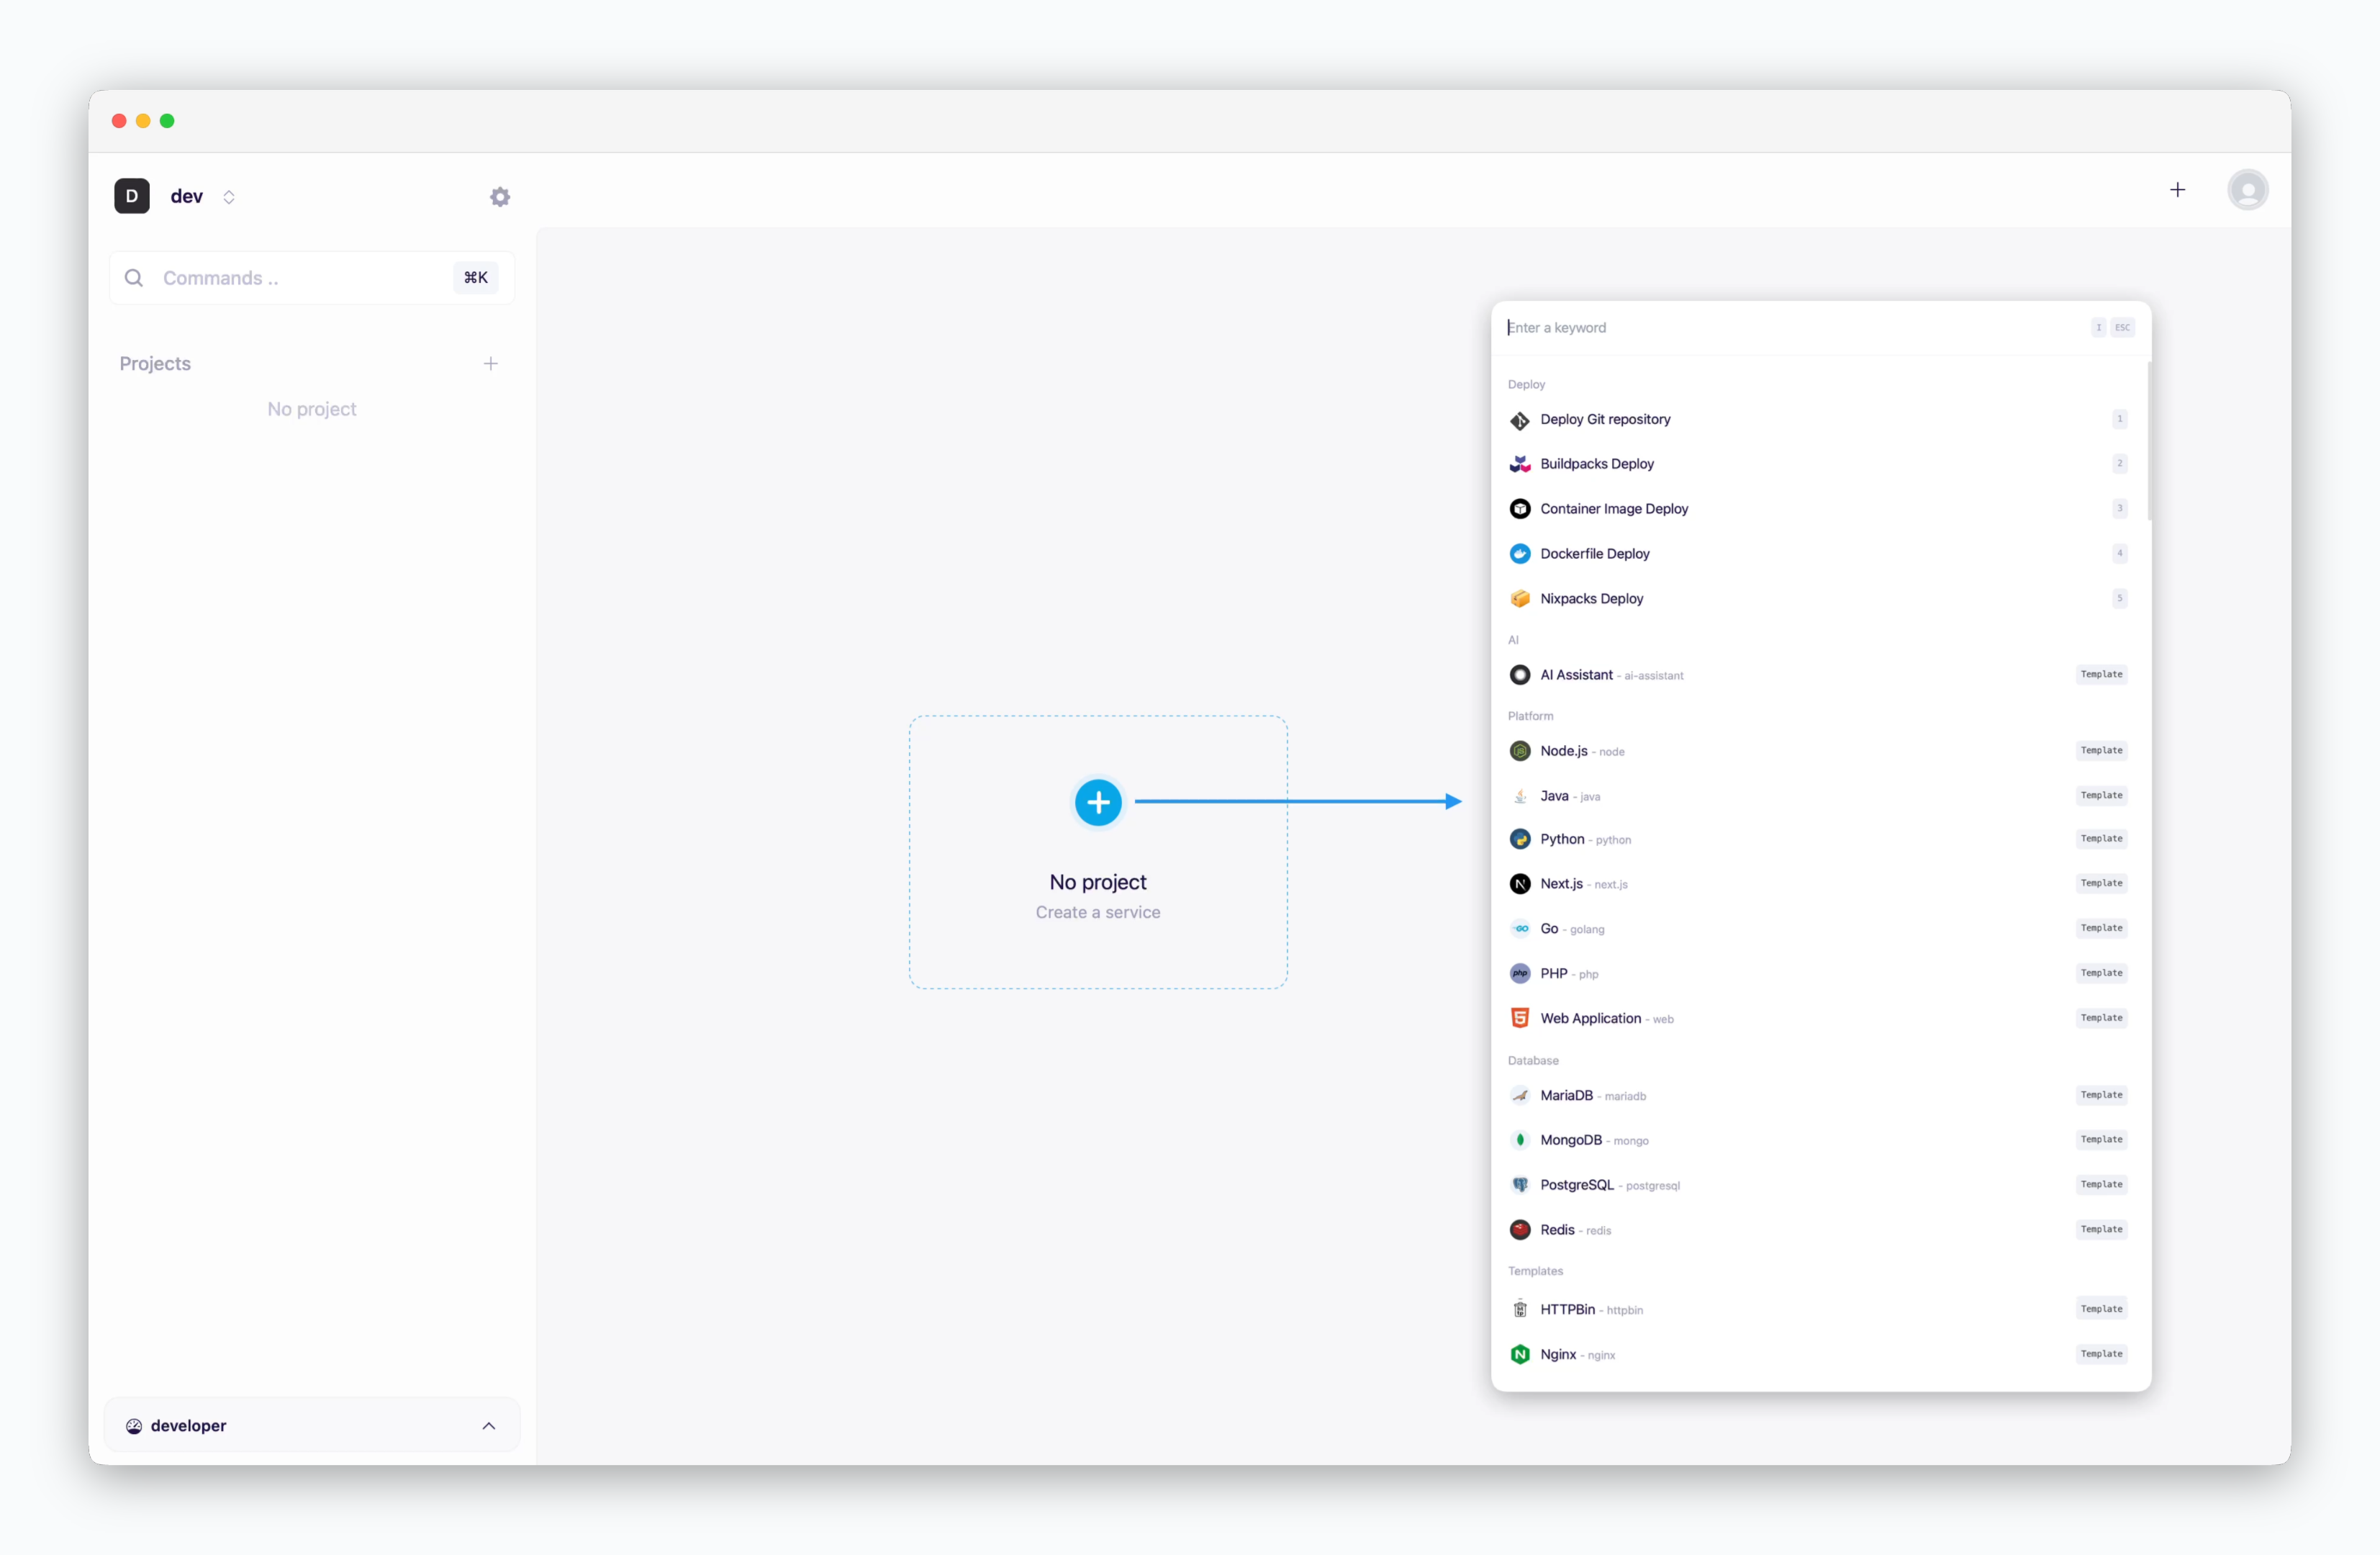Click the blue create service plus button
The image size is (2380, 1555).
coord(1098,802)
